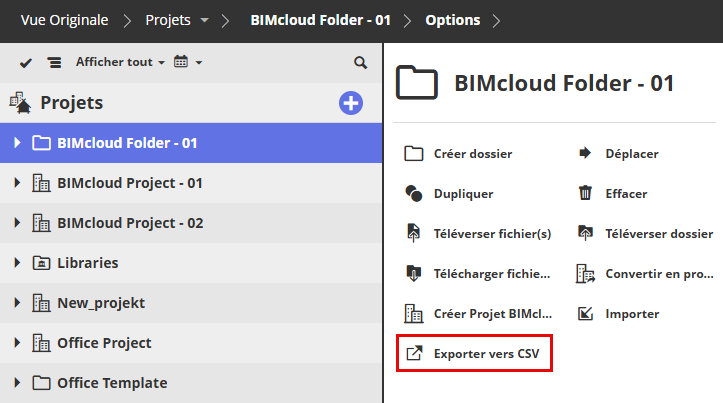Viewport: 723px width, 403px height.
Task: Select Office Project in the list
Action: pyautogui.click(x=104, y=343)
